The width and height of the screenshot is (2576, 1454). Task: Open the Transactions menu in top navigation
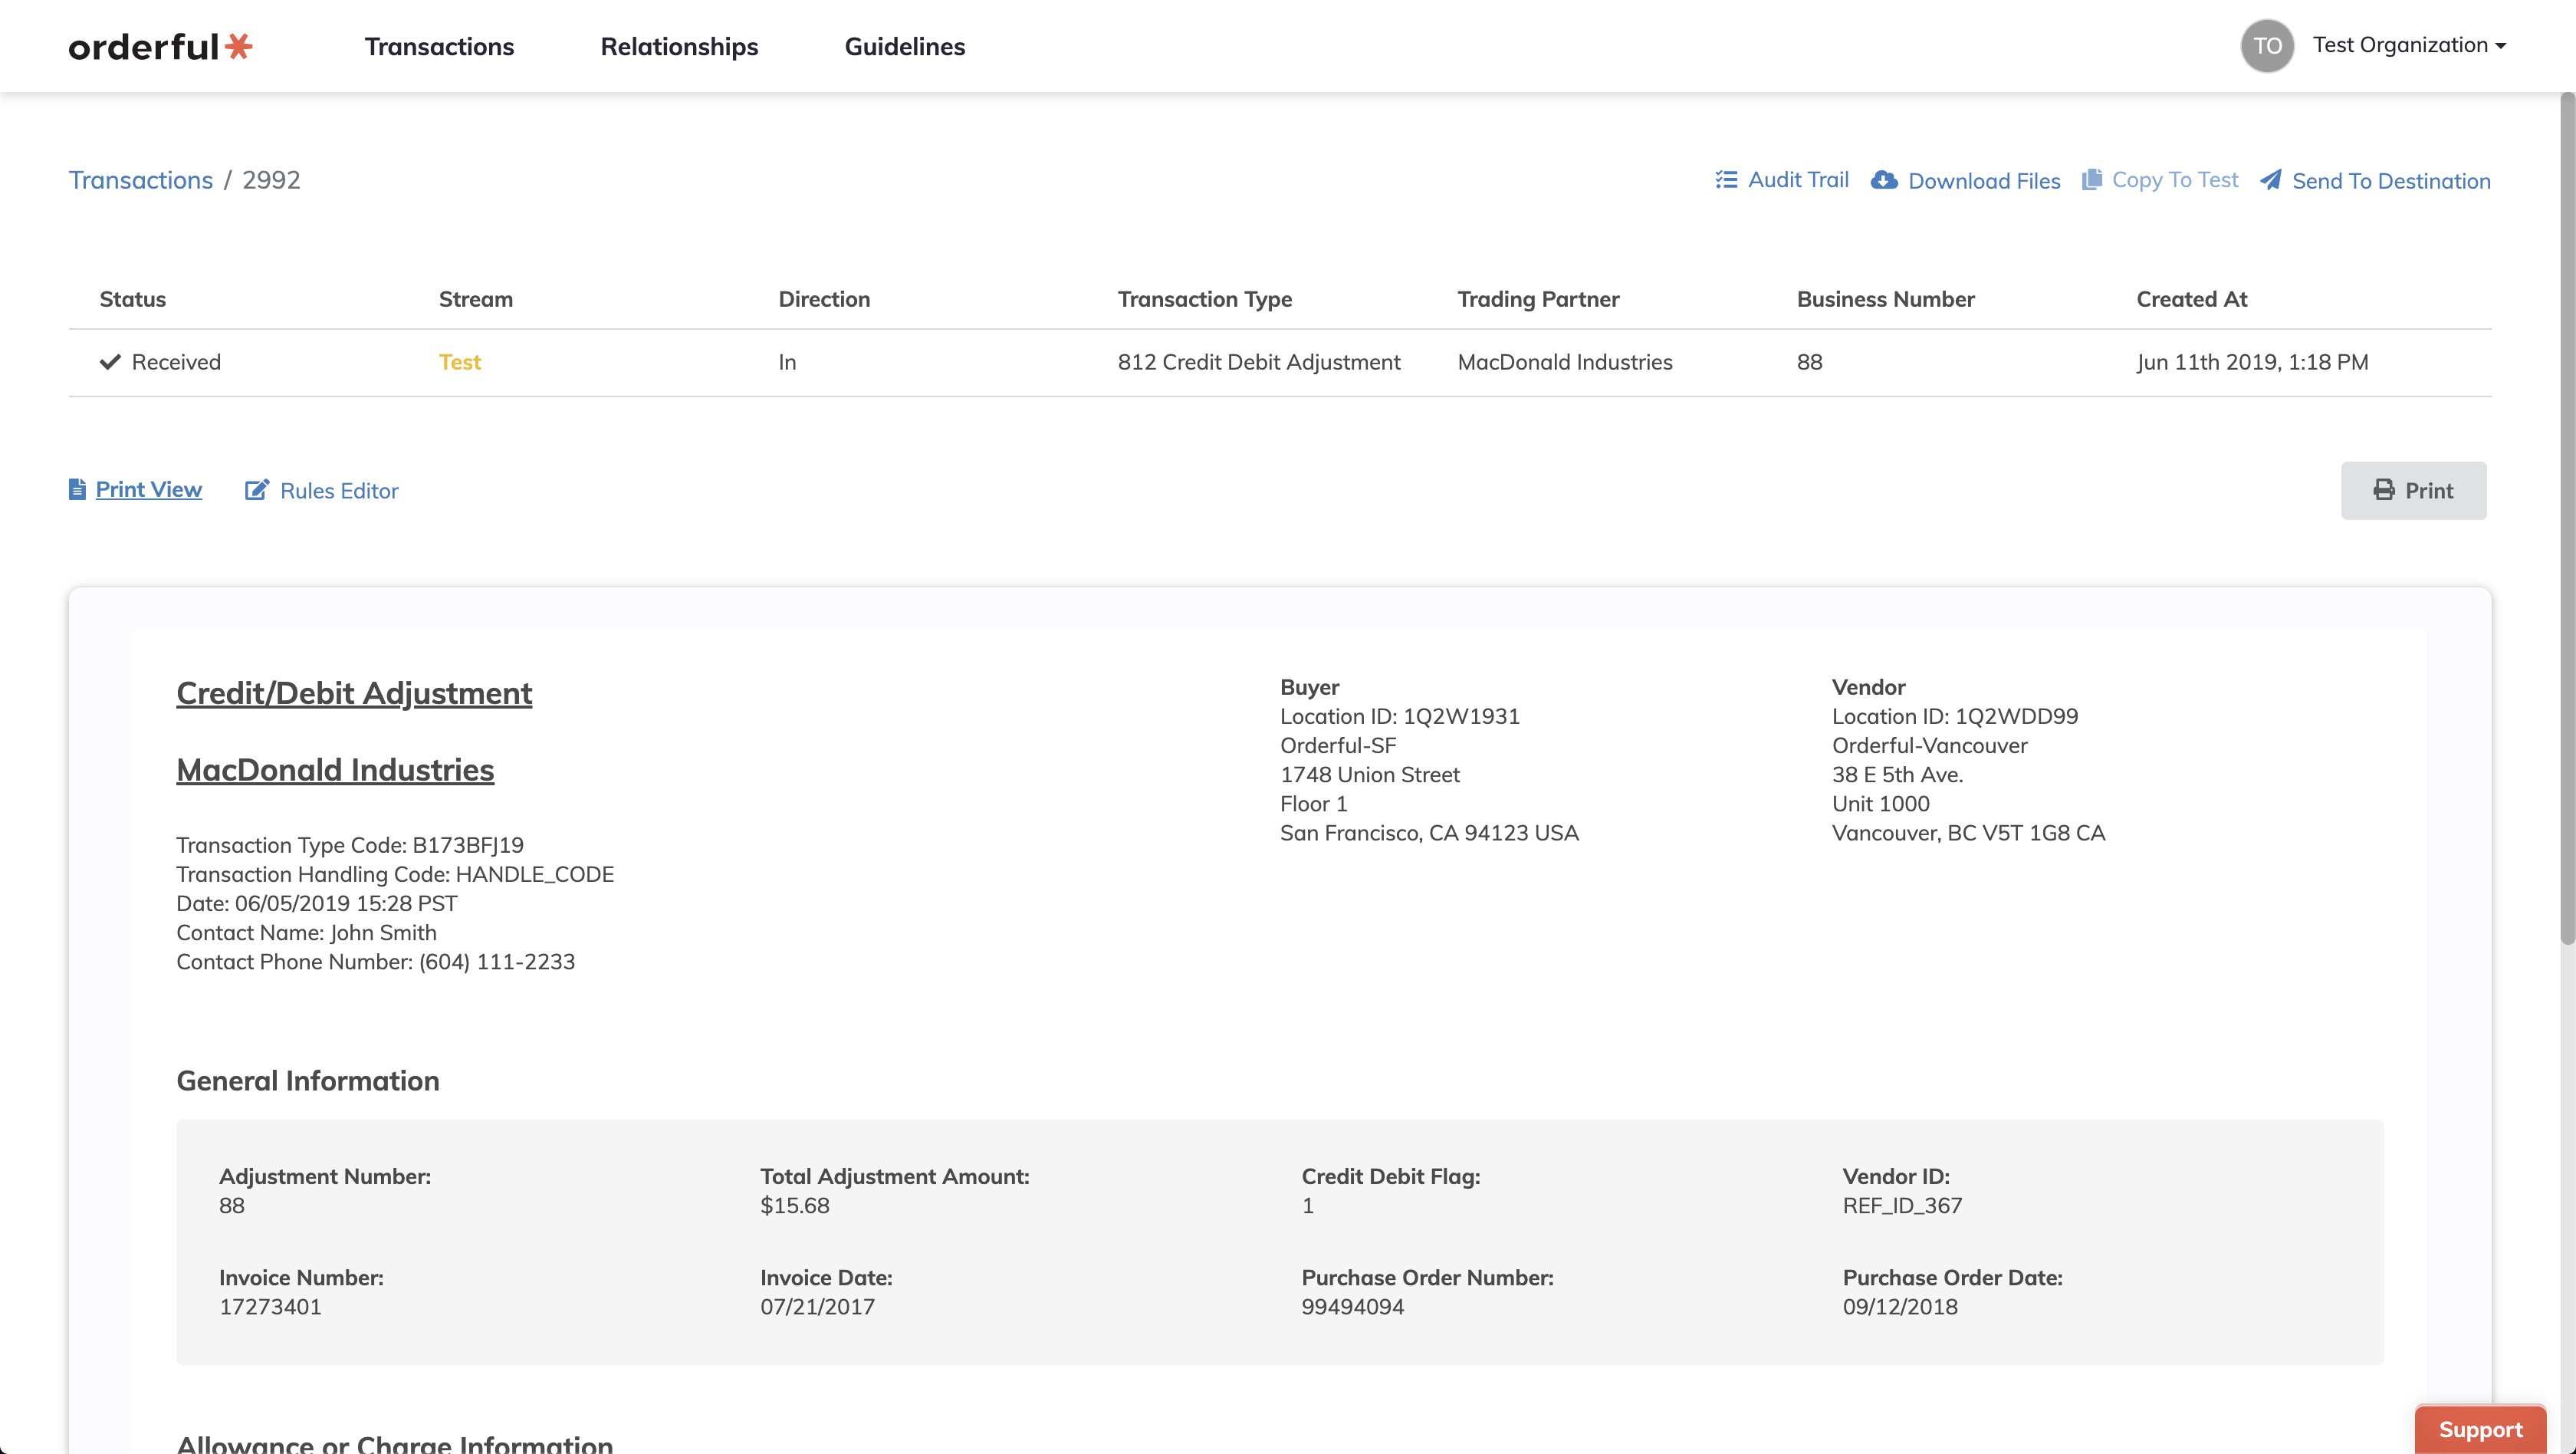point(439,47)
